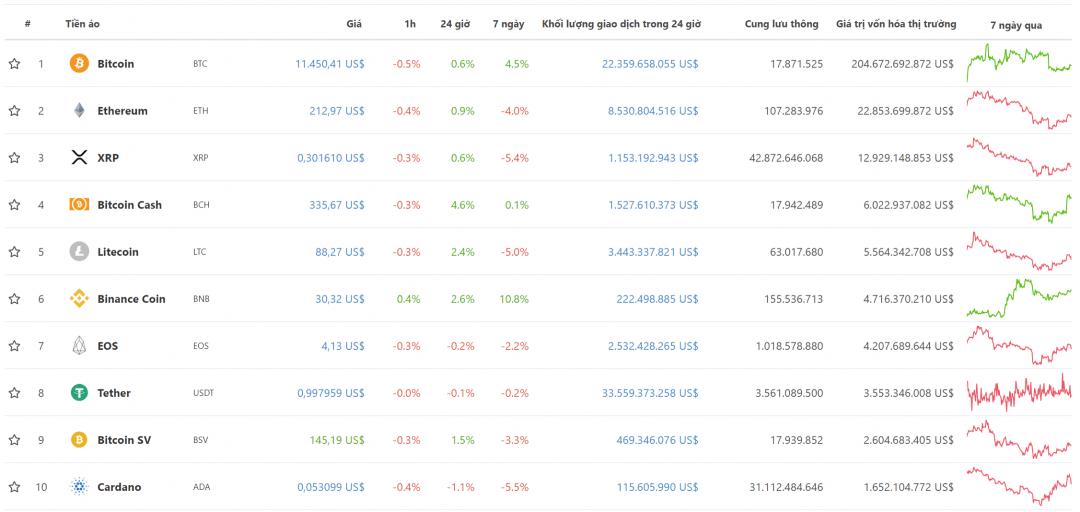Click the BTC ticker symbol

tap(200, 63)
